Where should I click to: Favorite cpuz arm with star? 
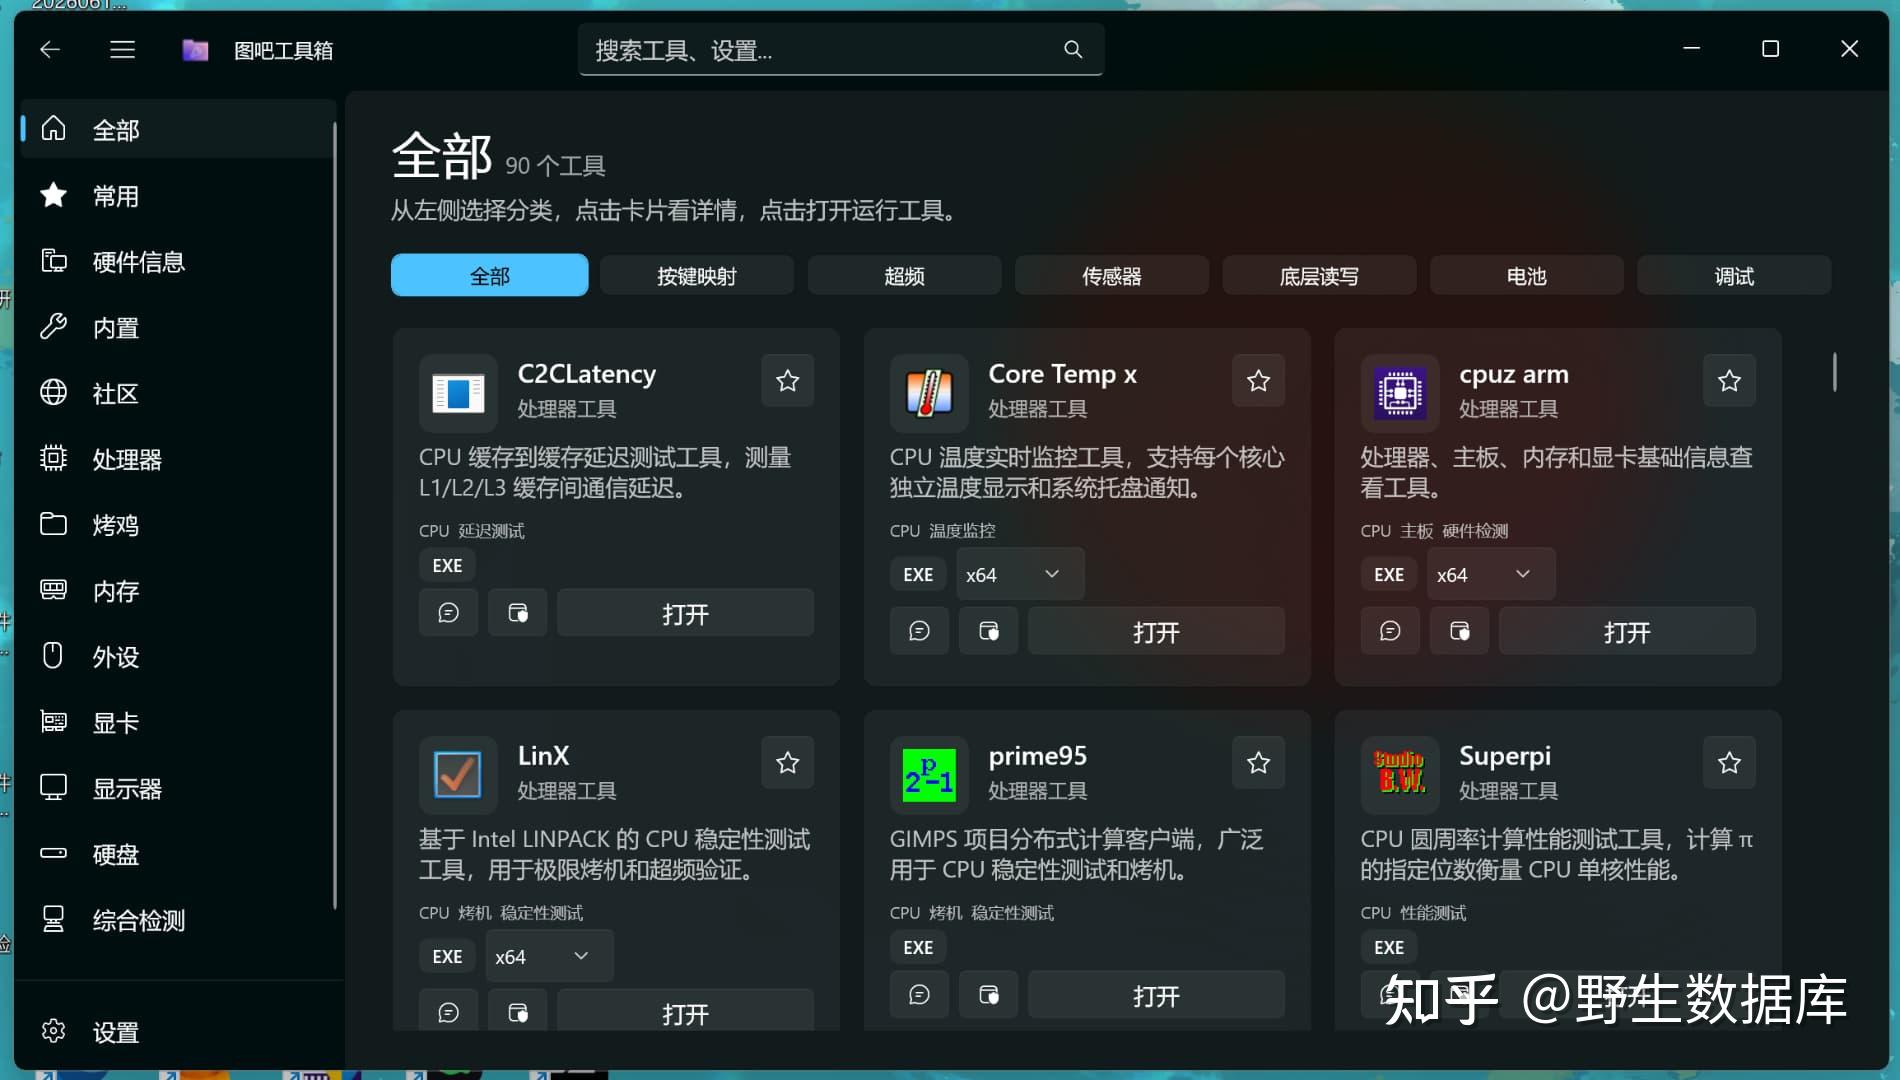pyautogui.click(x=1730, y=380)
